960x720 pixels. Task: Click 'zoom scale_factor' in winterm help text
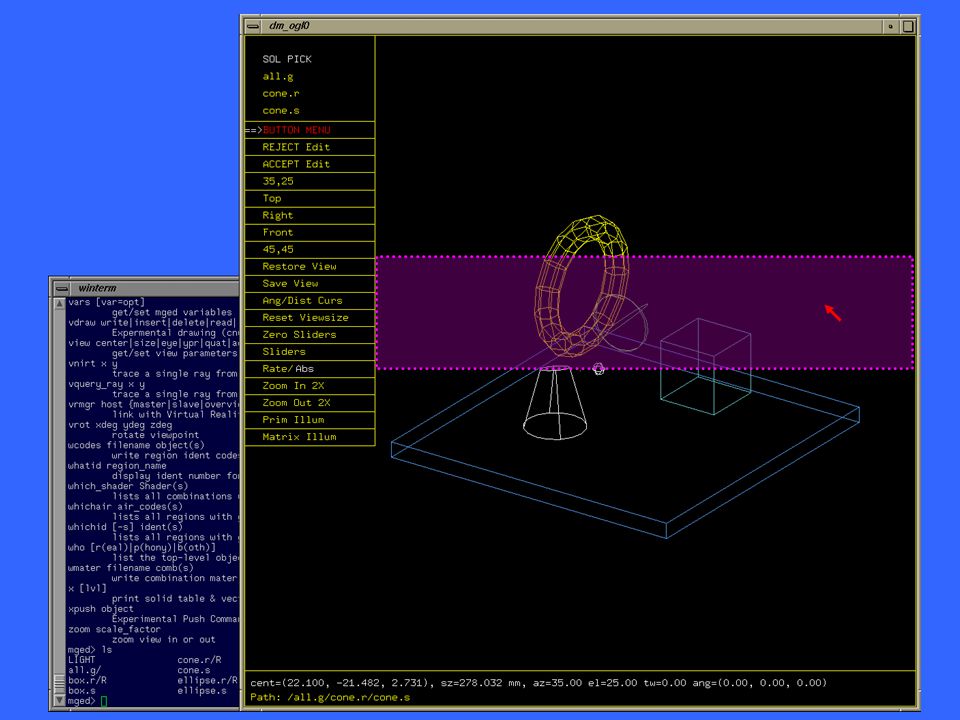(x=114, y=629)
